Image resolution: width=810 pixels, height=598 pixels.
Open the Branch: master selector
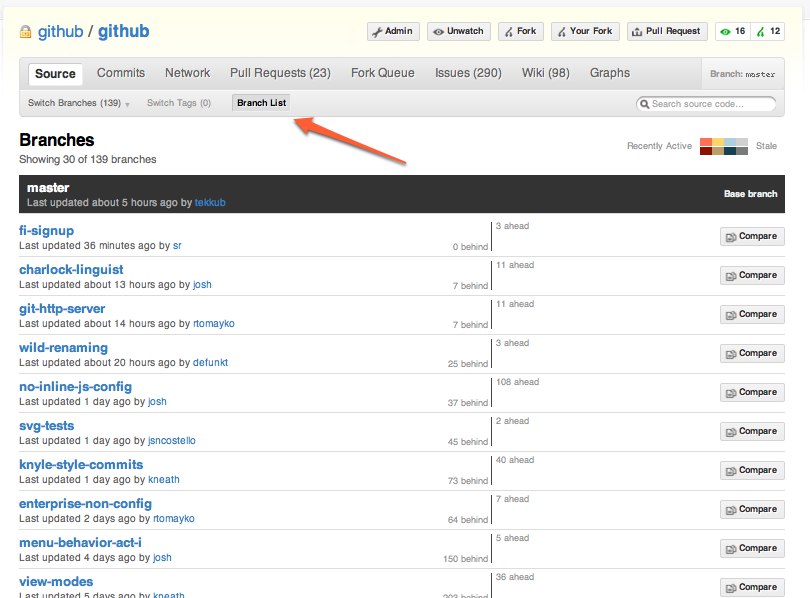point(742,74)
